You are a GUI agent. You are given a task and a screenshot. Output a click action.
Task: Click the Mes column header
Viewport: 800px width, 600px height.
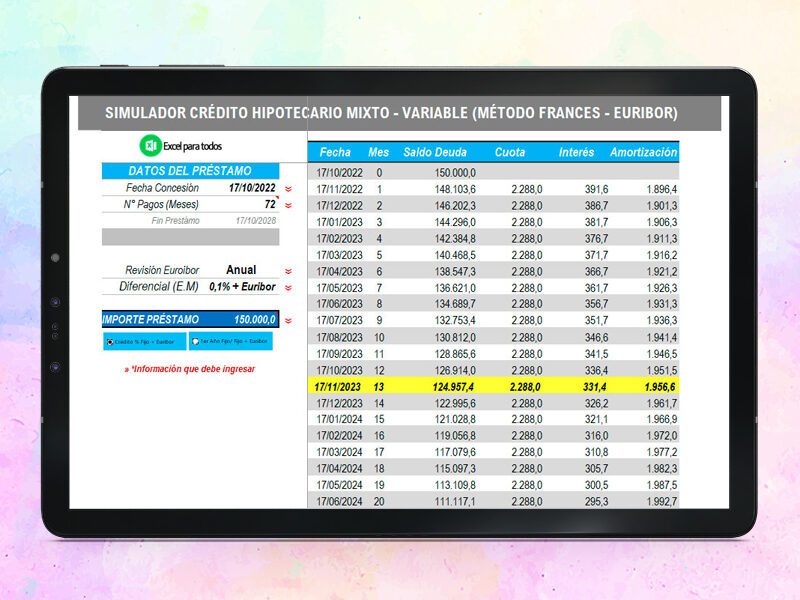pos(379,152)
